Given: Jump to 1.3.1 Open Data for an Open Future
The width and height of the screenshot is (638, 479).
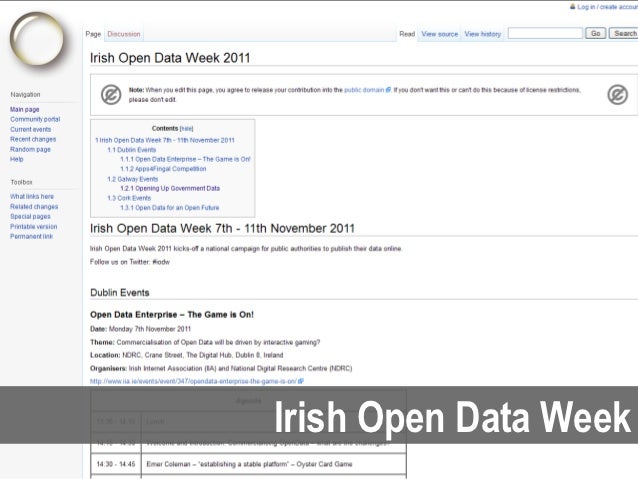Looking at the screenshot, I should coord(169,208).
